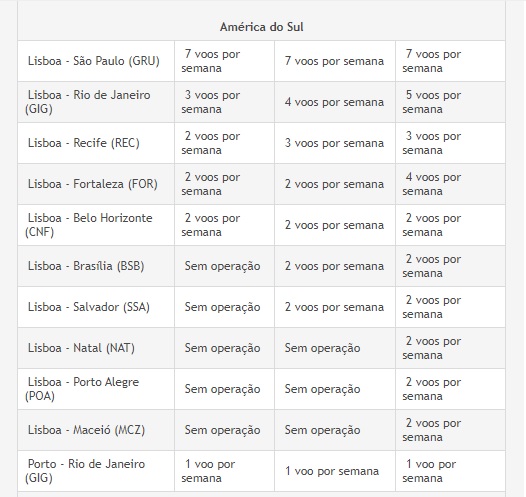The width and height of the screenshot is (526, 497).
Task: Select the Porto - Rio de Janeiro (GIG) cell
Action: 96,471
